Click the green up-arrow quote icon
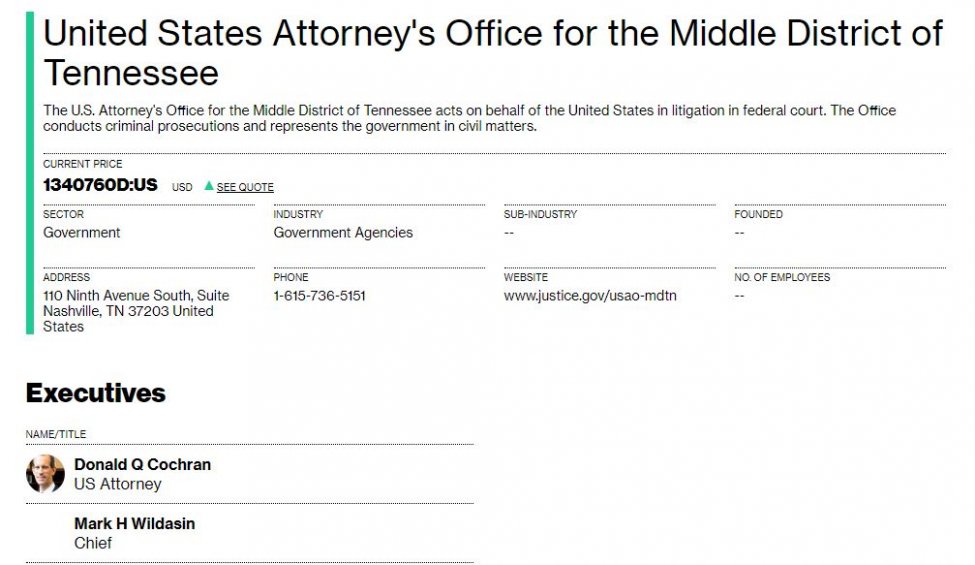The height and width of the screenshot is (565, 975). (x=209, y=186)
